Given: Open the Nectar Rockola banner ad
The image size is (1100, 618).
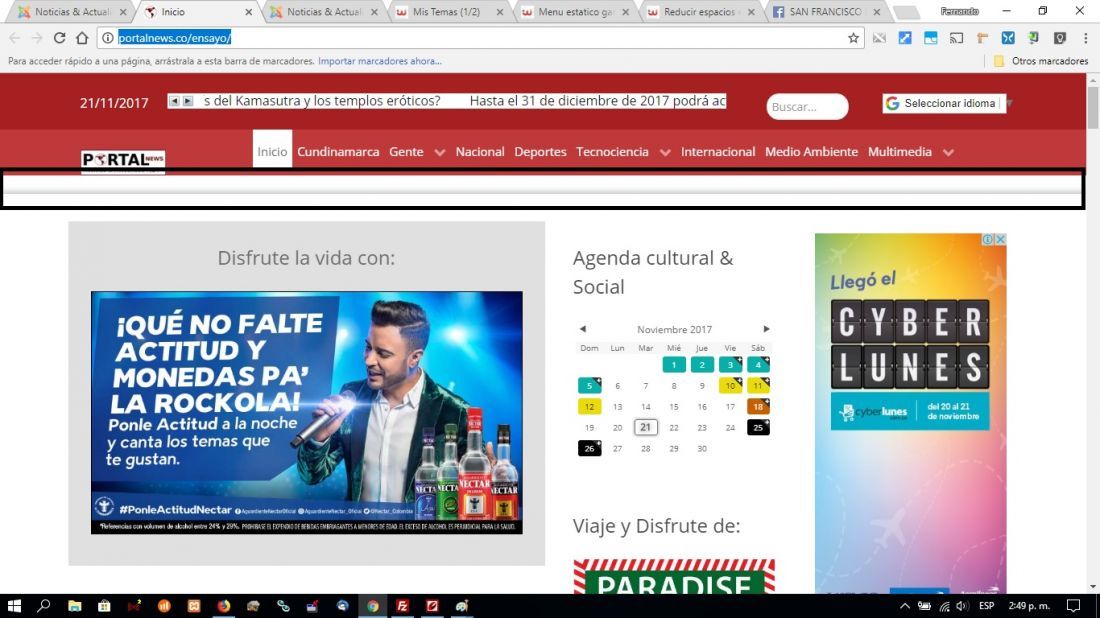Looking at the screenshot, I should coord(307,412).
